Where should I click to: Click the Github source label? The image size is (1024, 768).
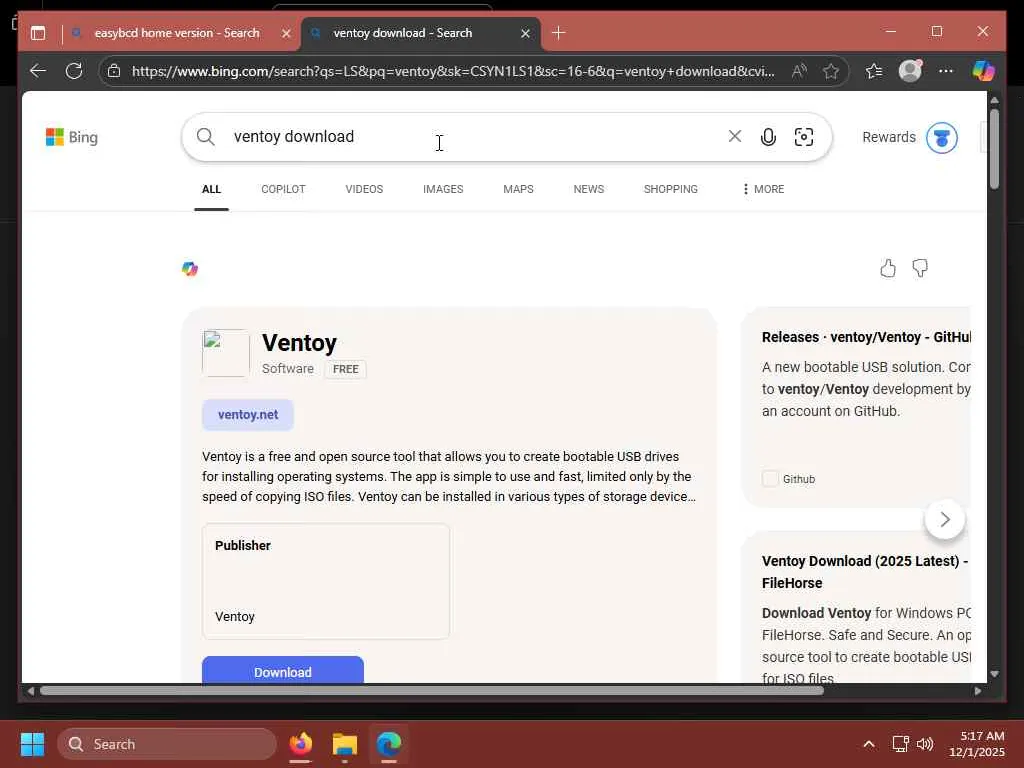click(799, 479)
